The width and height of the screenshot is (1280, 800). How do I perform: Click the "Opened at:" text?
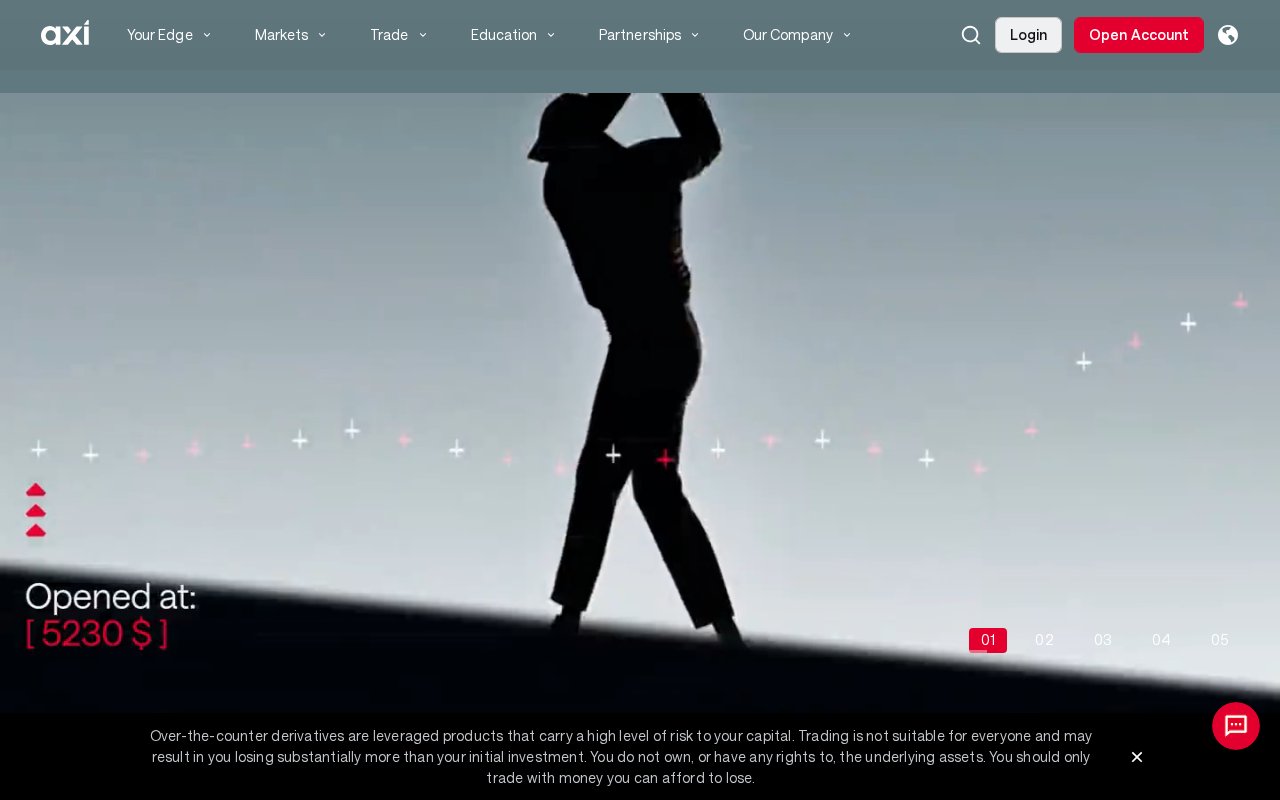point(110,597)
